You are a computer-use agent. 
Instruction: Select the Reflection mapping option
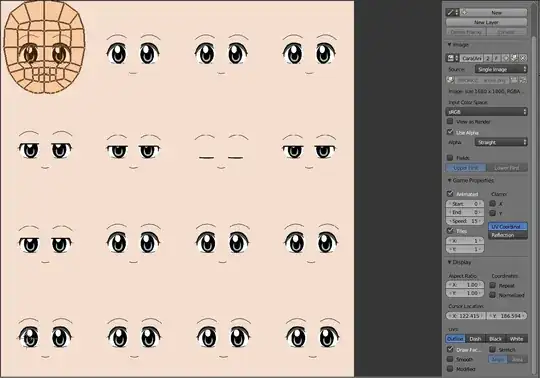click(508, 235)
